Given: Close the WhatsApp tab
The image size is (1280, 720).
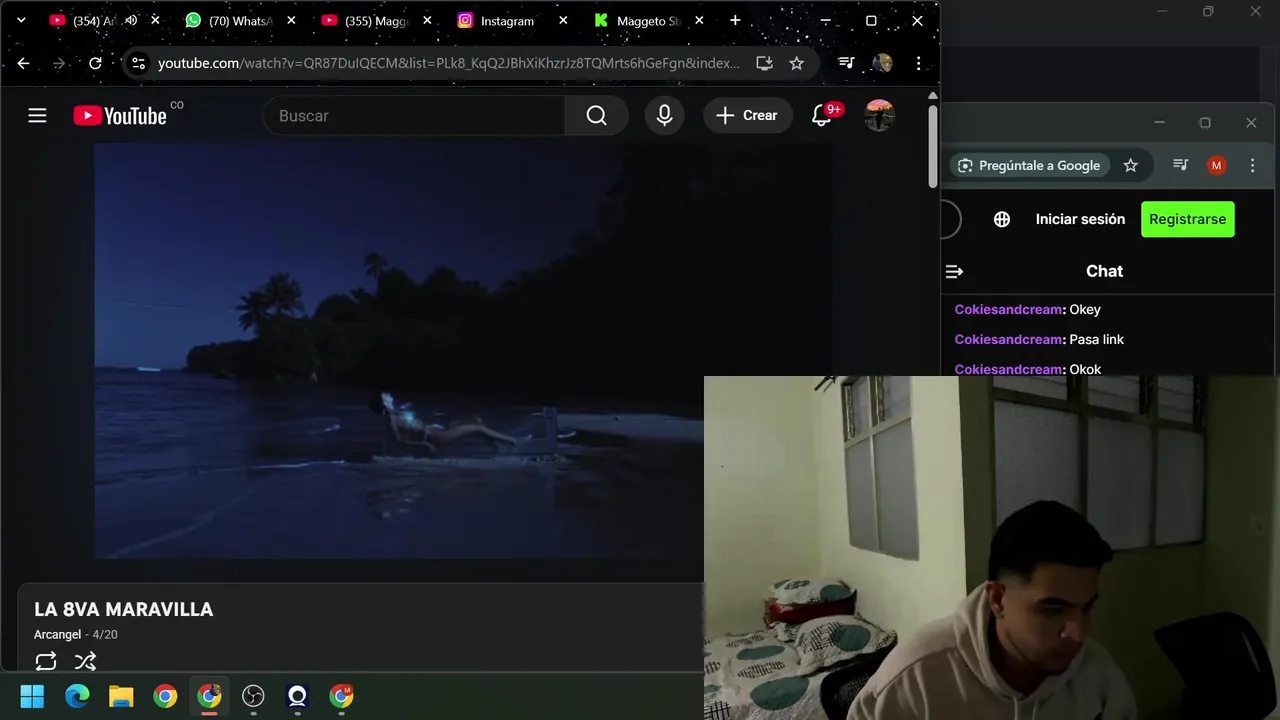Looking at the screenshot, I should point(291,20).
